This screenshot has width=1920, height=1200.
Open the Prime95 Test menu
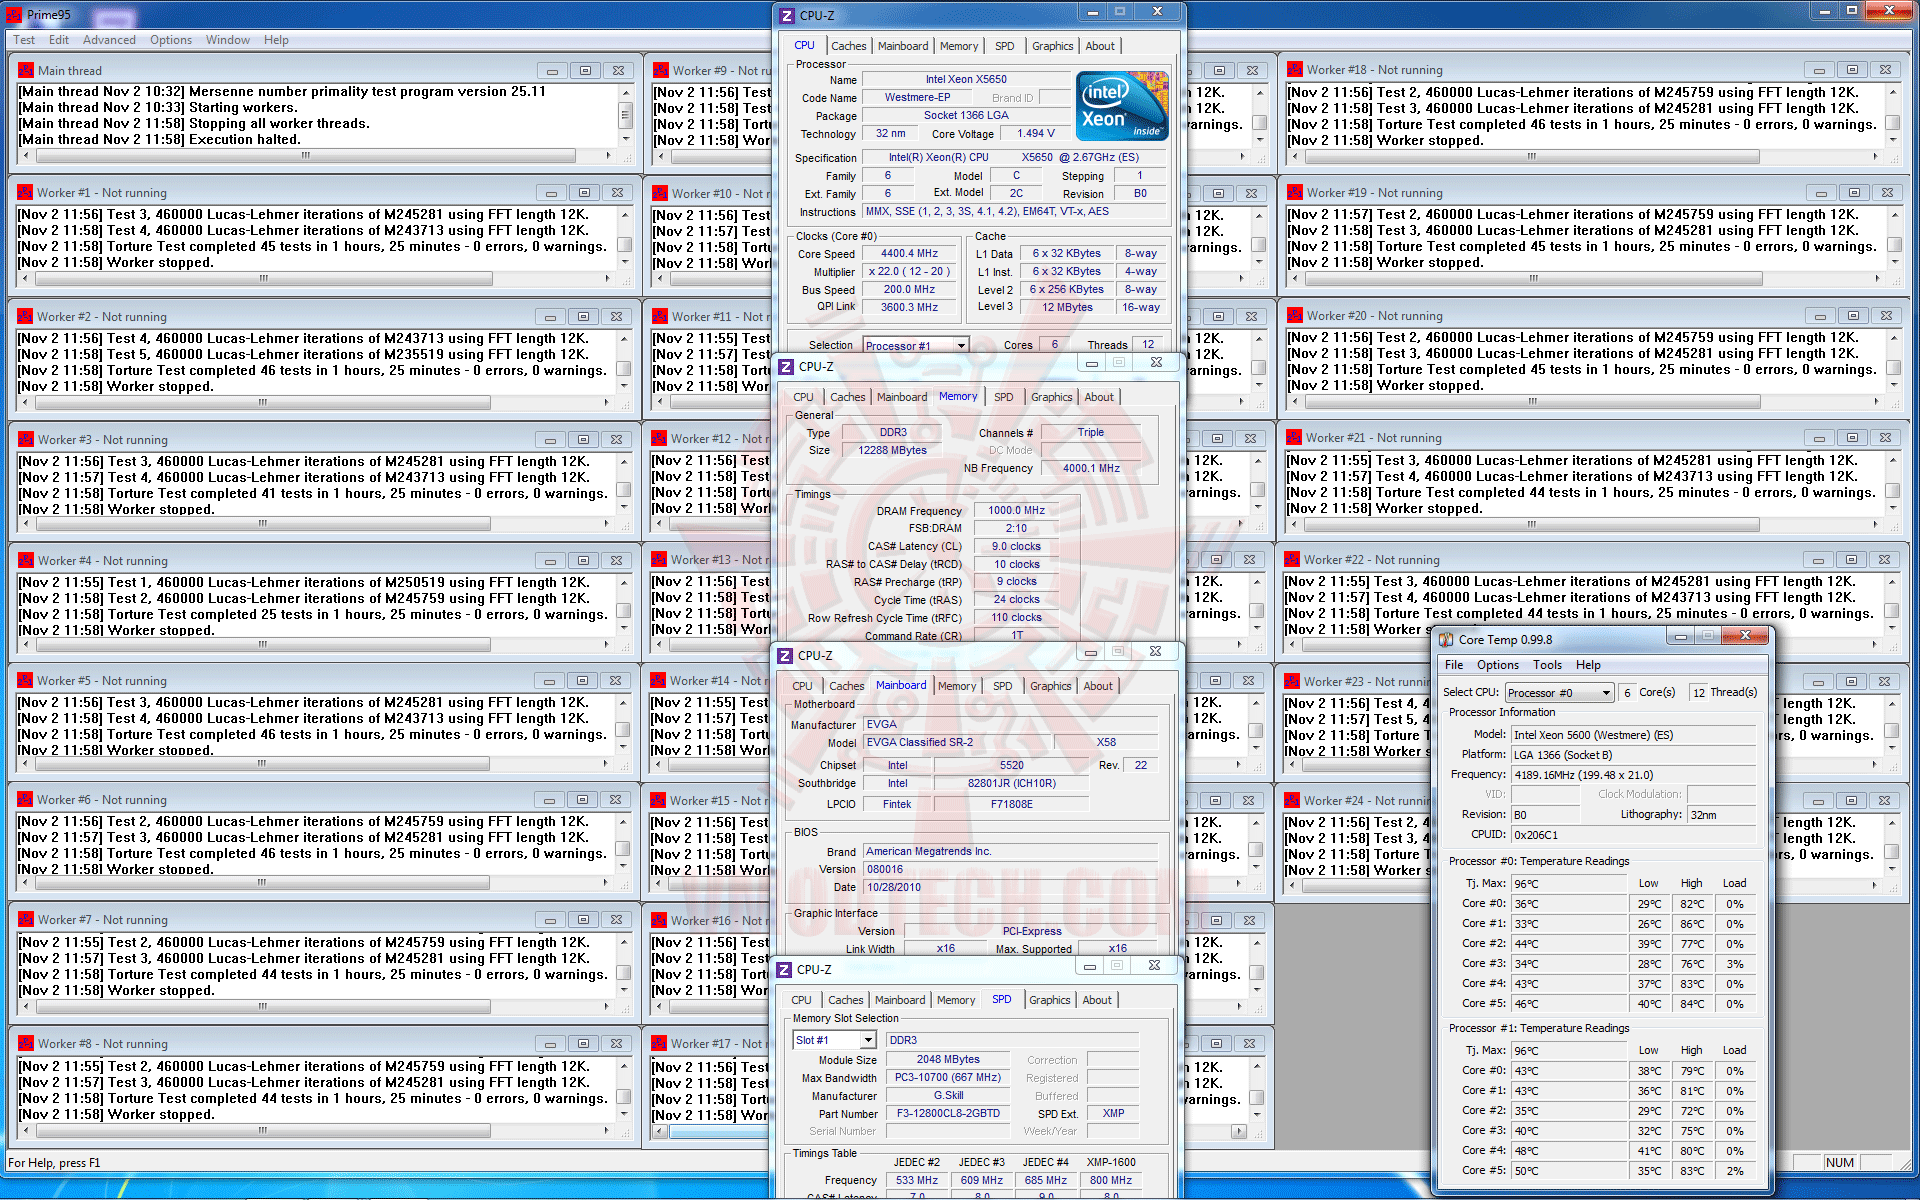point(24,40)
